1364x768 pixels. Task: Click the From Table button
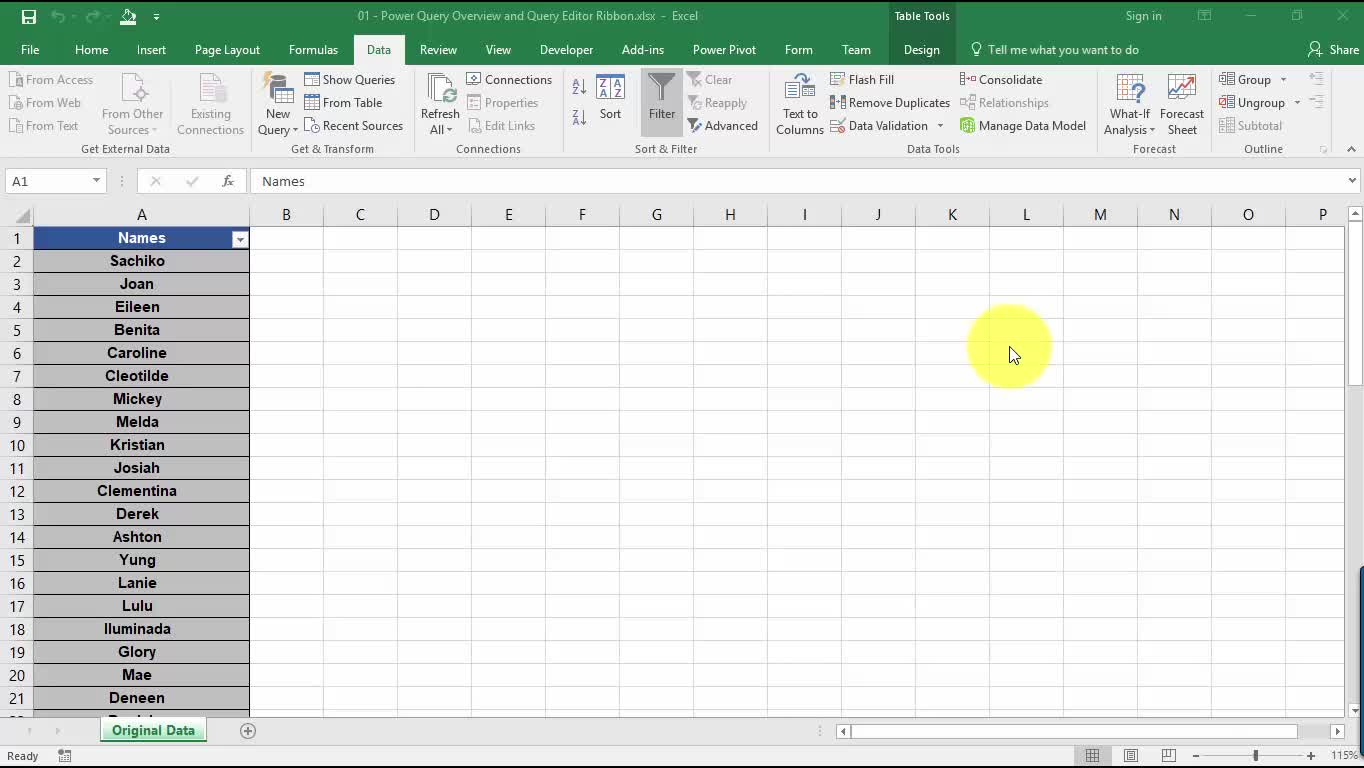pos(343,103)
